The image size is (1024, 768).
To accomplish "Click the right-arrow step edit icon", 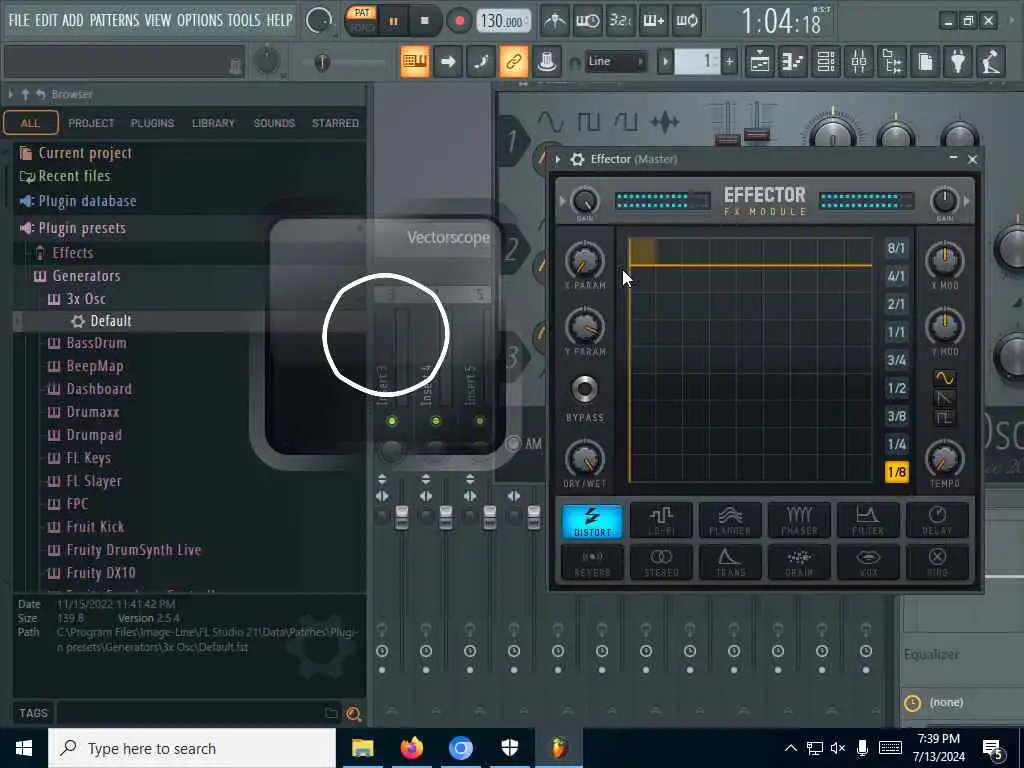I will [x=448, y=62].
